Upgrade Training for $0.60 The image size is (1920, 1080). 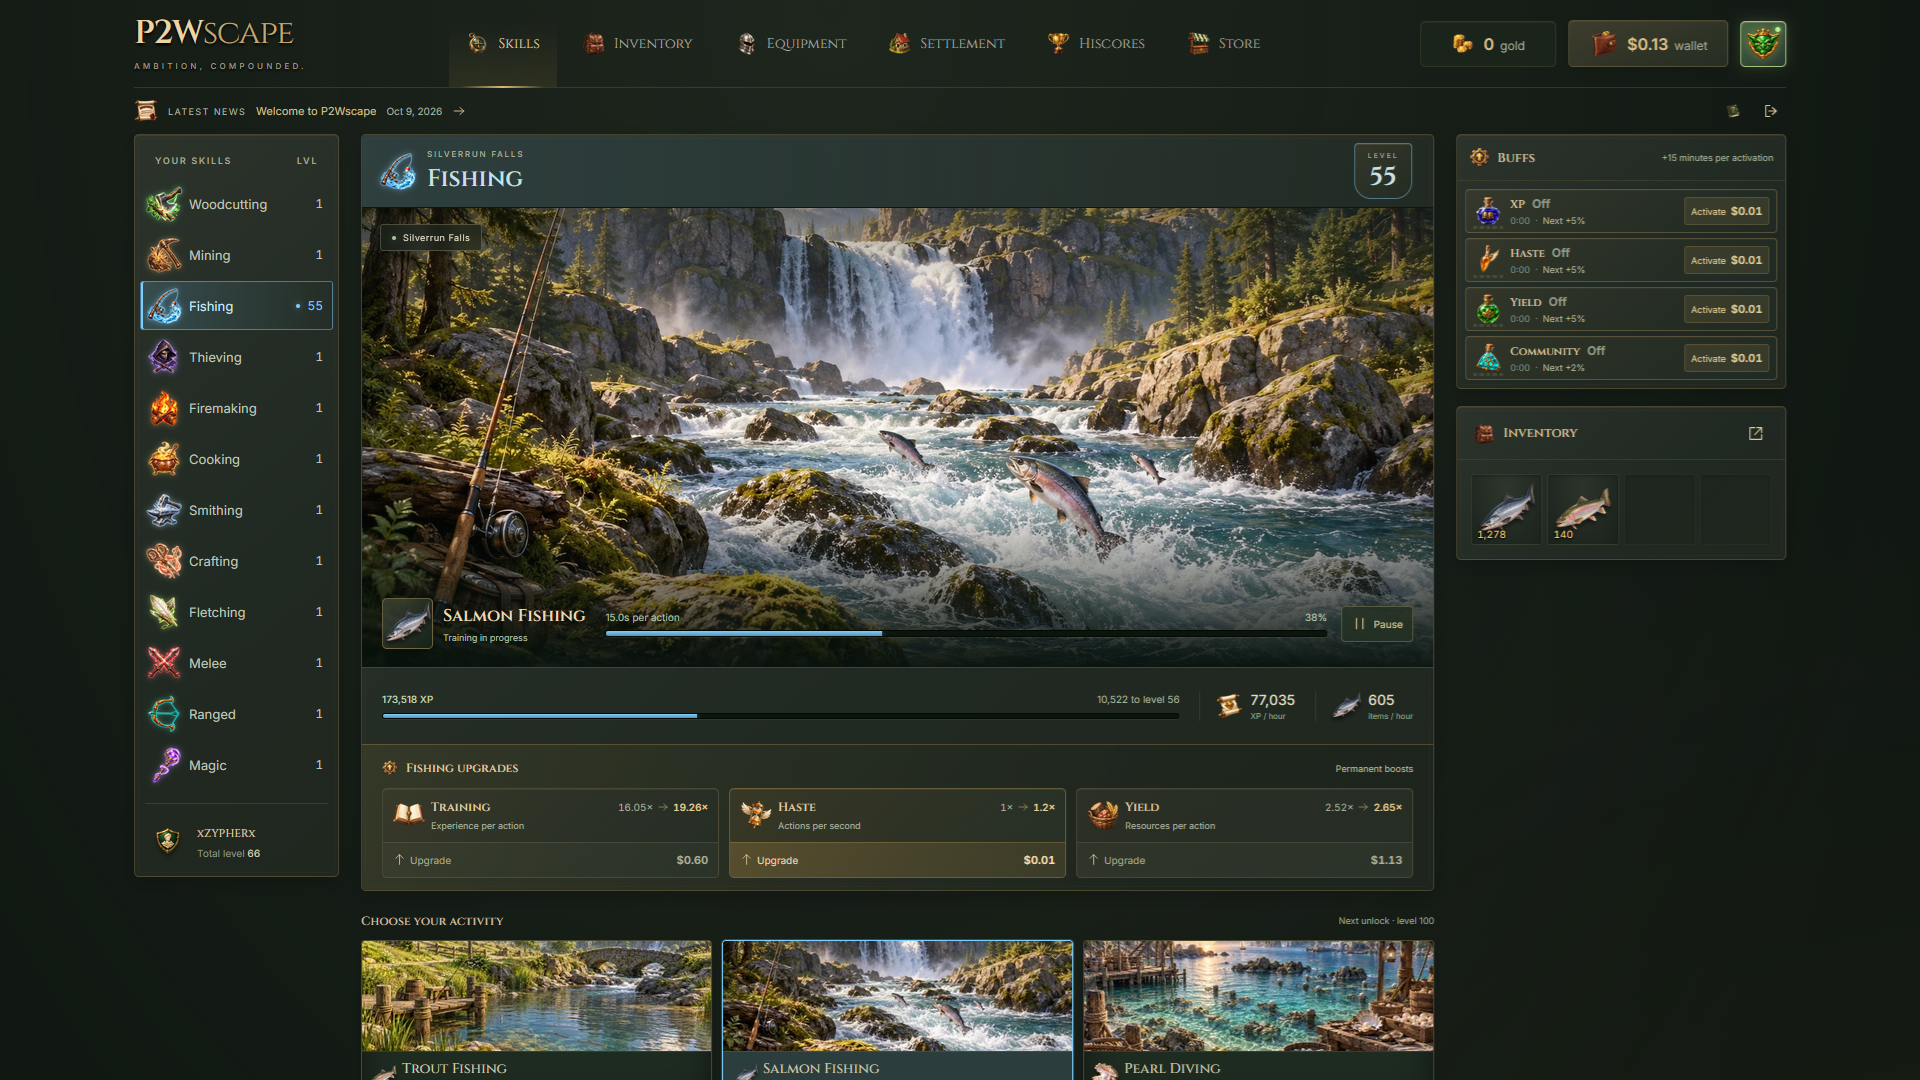click(550, 860)
